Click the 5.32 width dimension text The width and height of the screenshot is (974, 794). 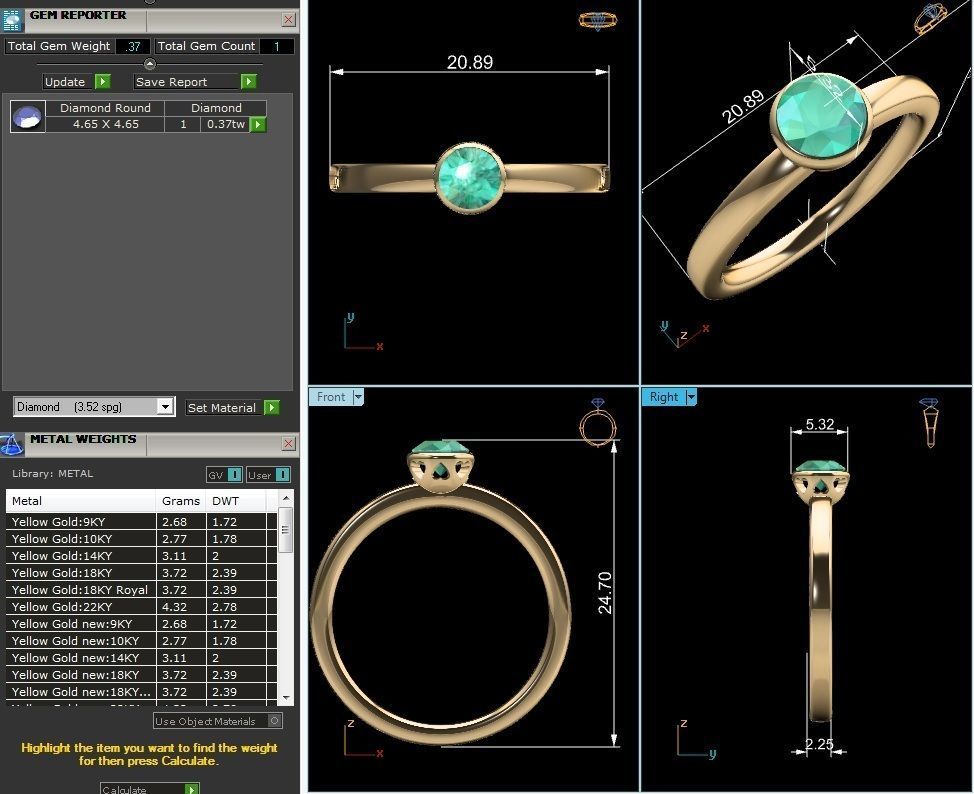[x=819, y=424]
